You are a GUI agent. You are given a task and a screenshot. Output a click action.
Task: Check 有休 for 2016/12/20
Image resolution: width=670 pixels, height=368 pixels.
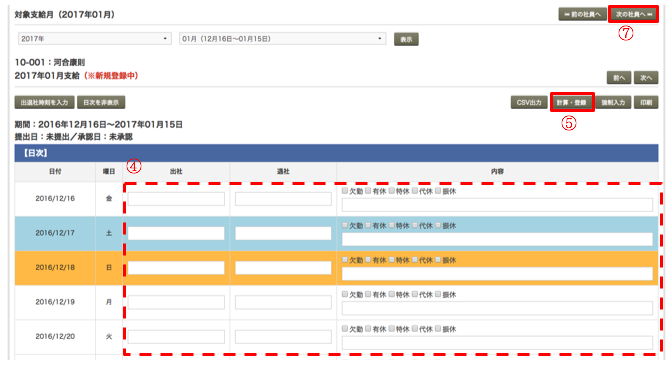368,329
